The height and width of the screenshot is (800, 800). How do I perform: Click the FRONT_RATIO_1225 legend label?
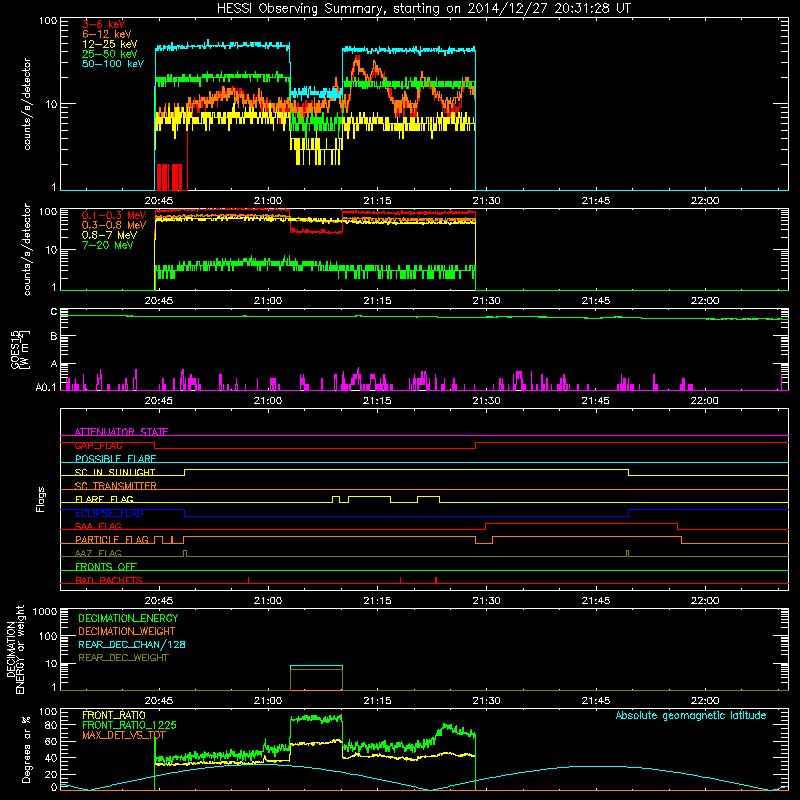pyautogui.click(x=129, y=725)
